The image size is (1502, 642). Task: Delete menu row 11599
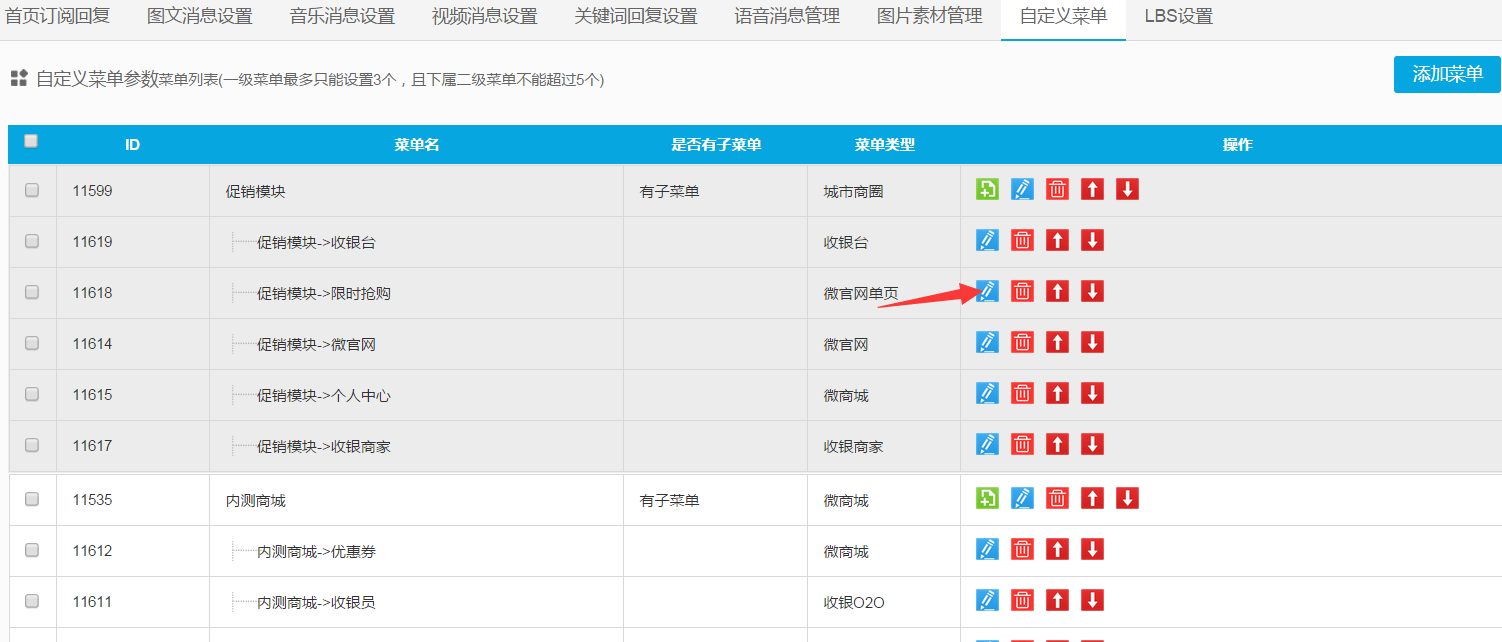pos(1057,189)
